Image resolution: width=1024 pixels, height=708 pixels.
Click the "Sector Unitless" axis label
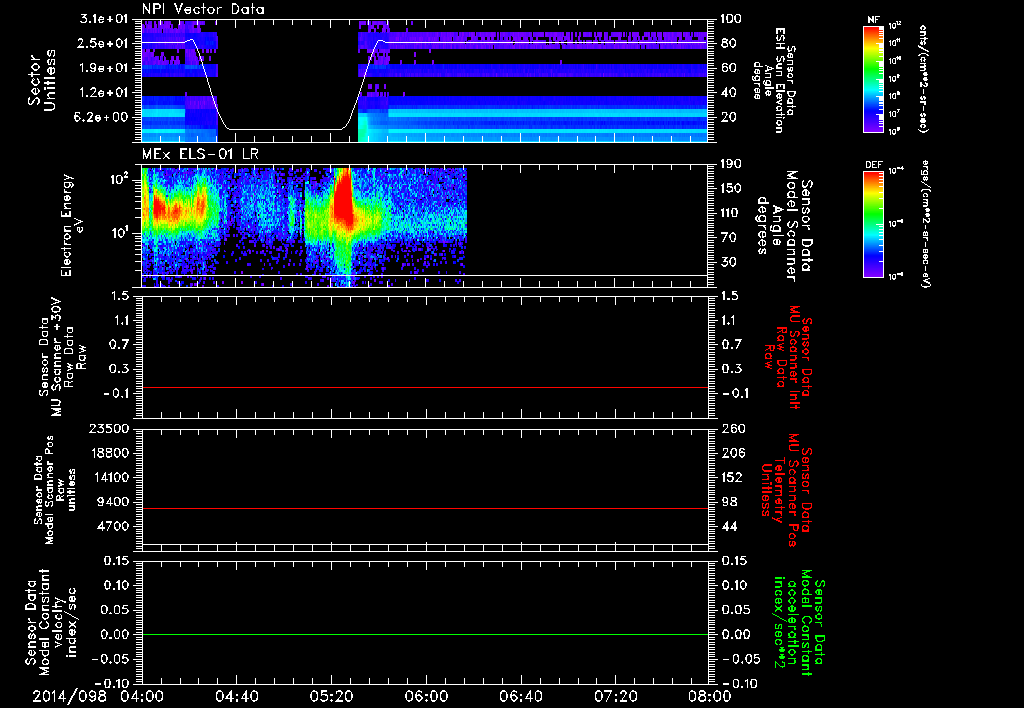pyautogui.click(x=42, y=80)
